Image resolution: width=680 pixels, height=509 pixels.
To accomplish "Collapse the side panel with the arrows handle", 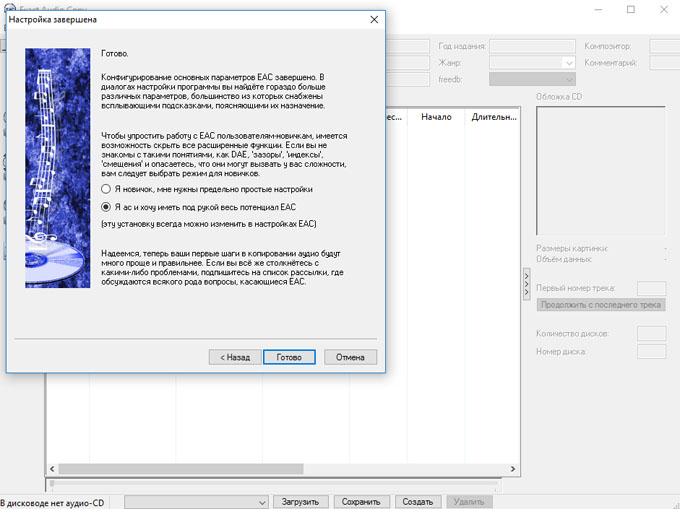I will [x=527, y=285].
